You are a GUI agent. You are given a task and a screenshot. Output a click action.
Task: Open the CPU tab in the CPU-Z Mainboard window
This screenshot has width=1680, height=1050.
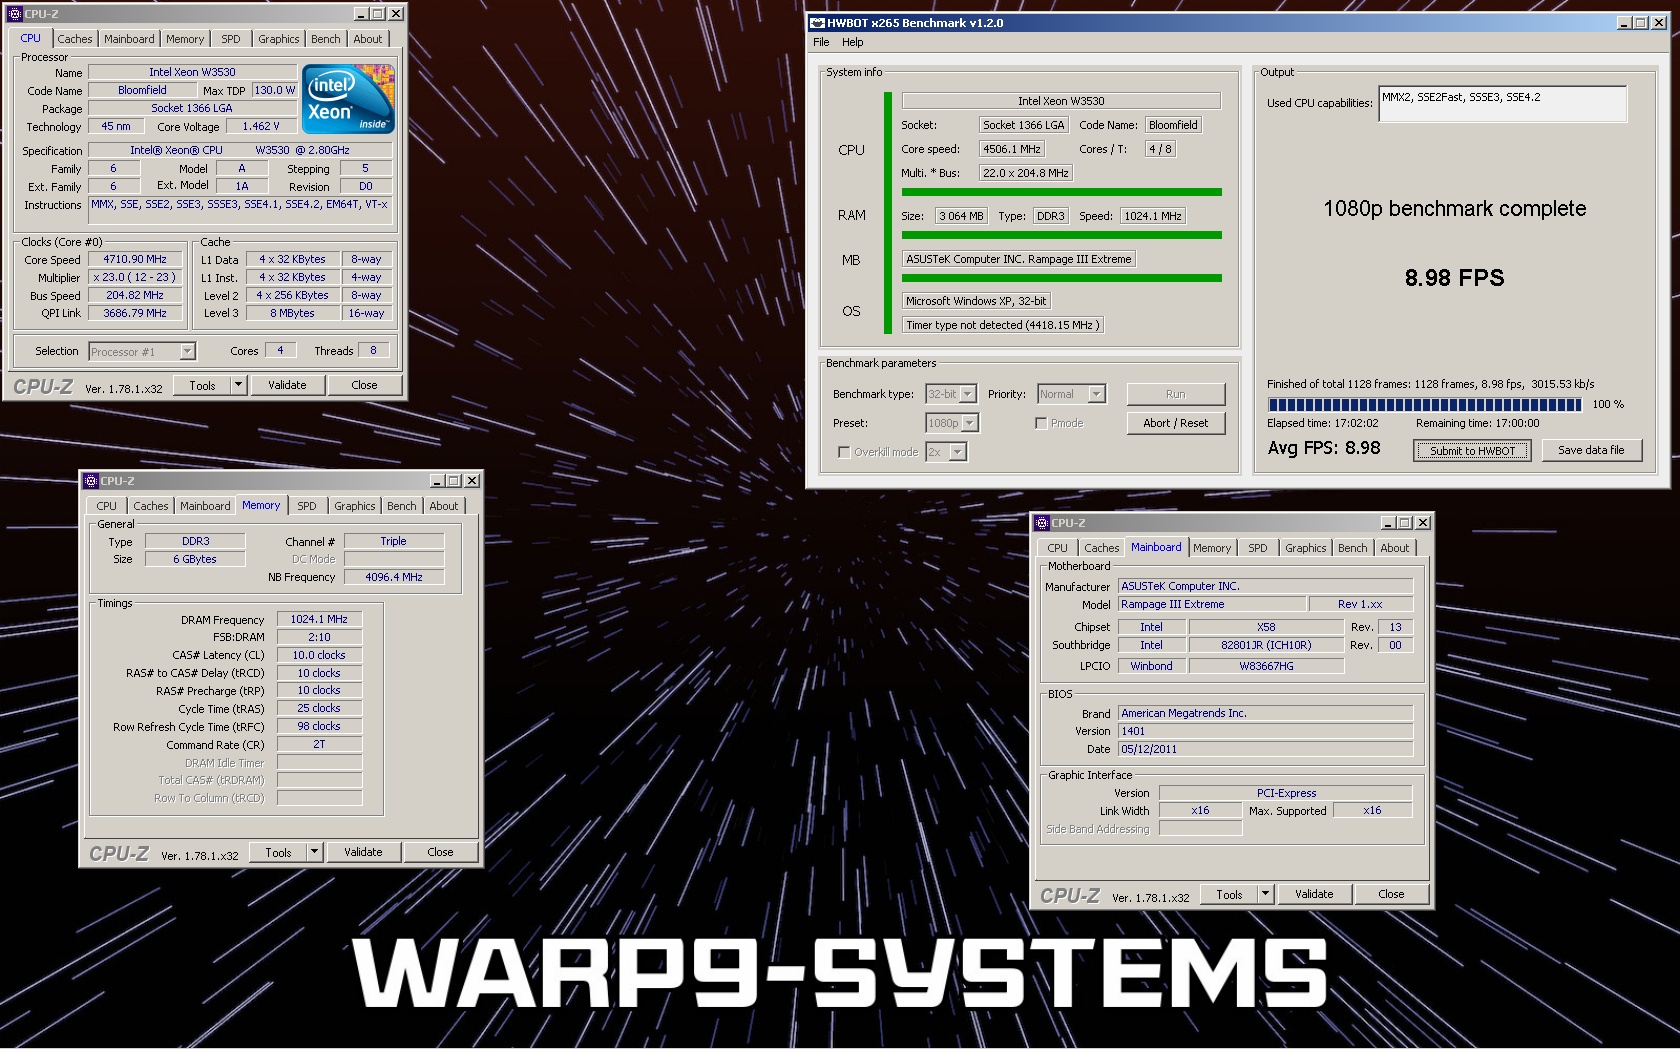(1057, 548)
